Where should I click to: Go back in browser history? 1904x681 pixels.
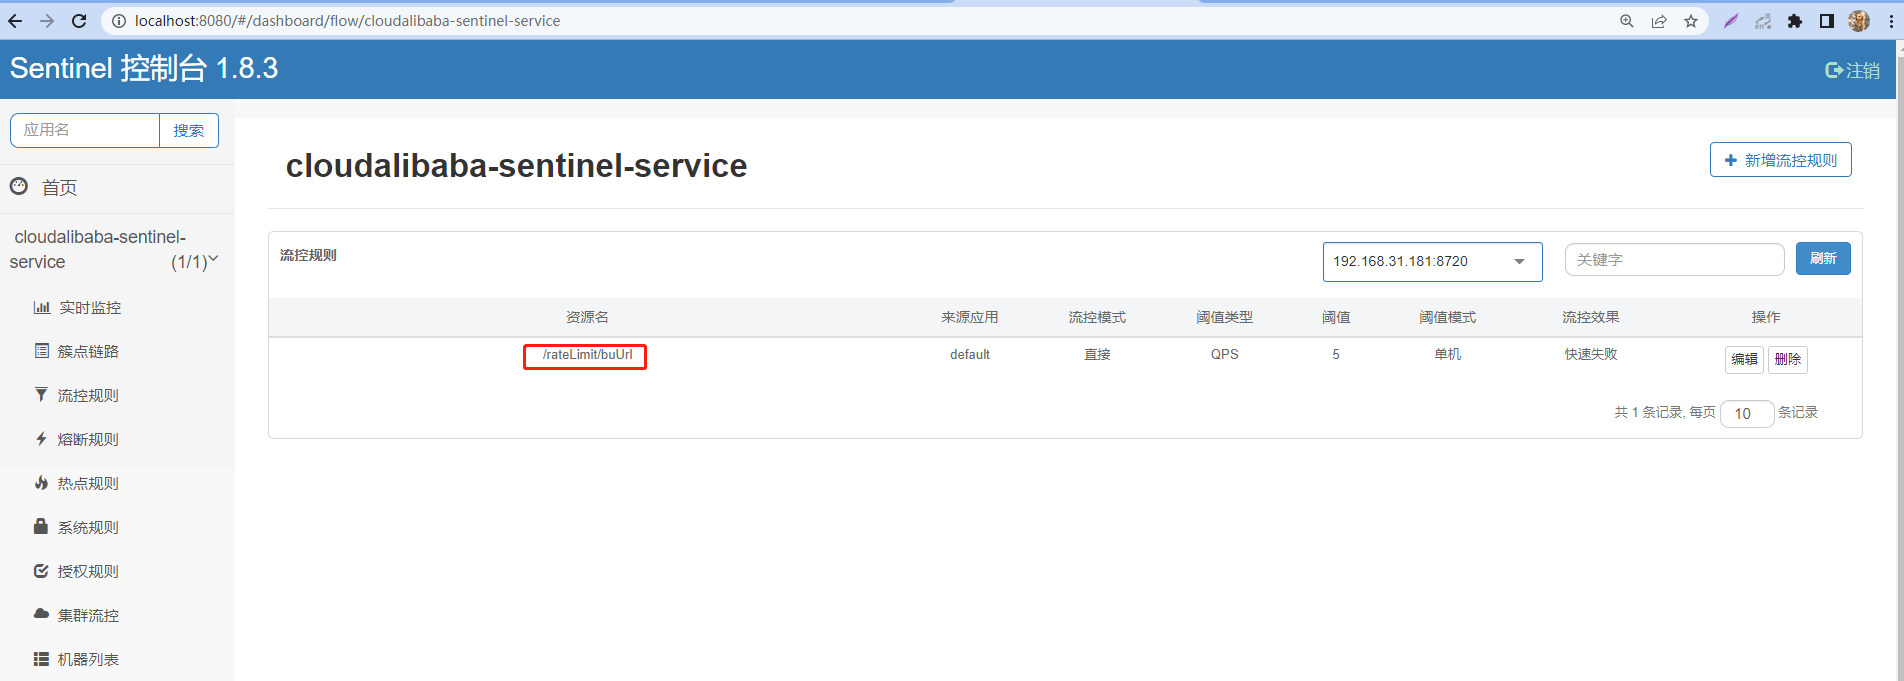[15, 21]
